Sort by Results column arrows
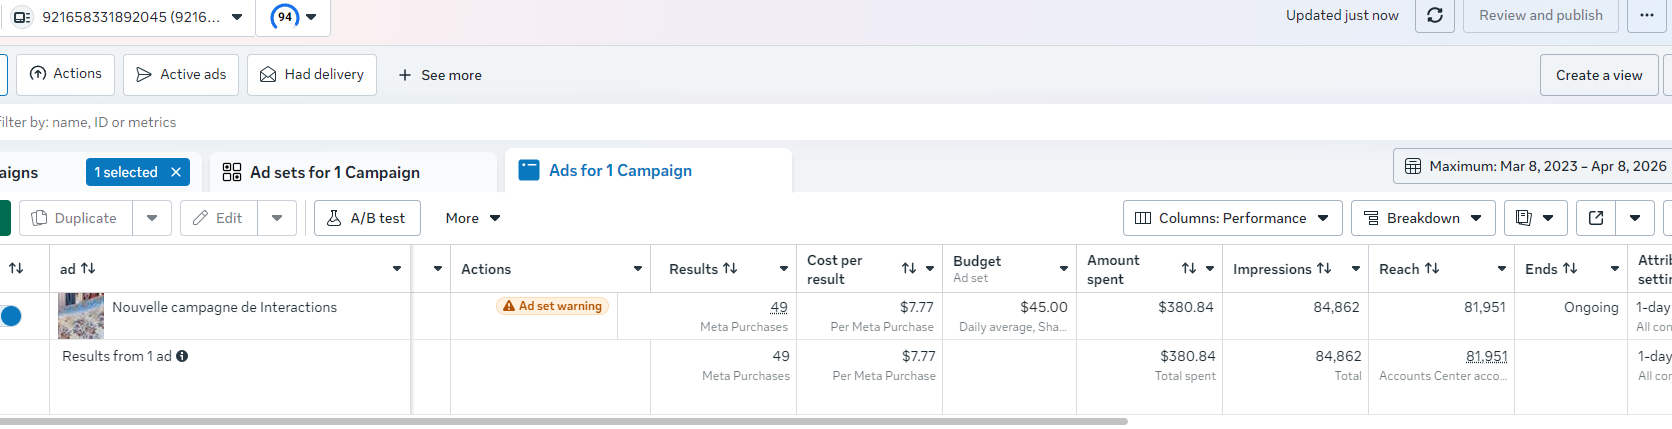This screenshot has height=429, width=1672. (730, 269)
